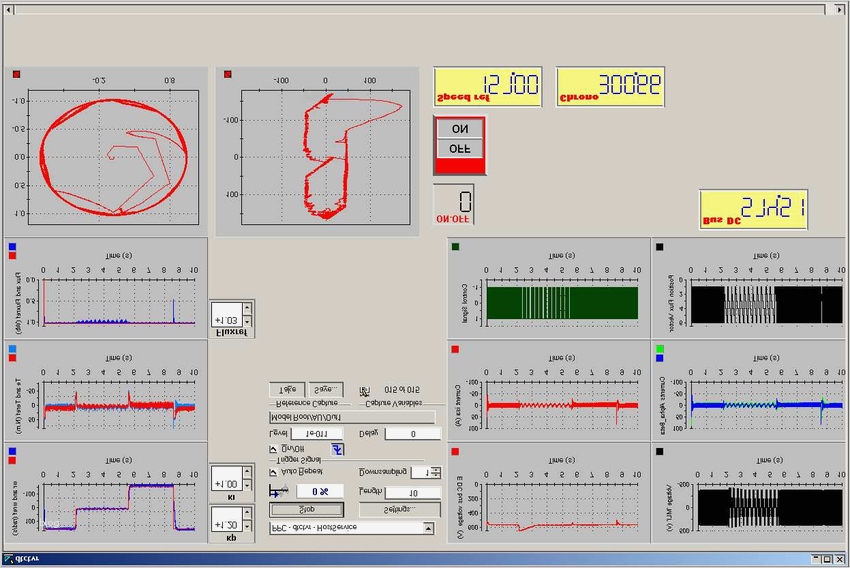This screenshot has width=850, height=568.
Task: Toggle the Auto Repeat checkbox
Action: (x=275, y=471)
